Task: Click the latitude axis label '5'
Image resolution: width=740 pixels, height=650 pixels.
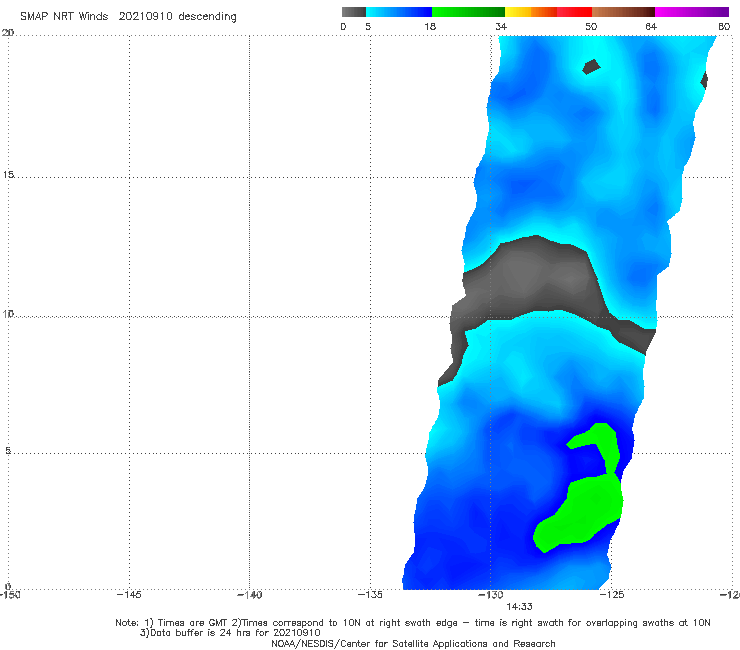Action: point(8,451)
